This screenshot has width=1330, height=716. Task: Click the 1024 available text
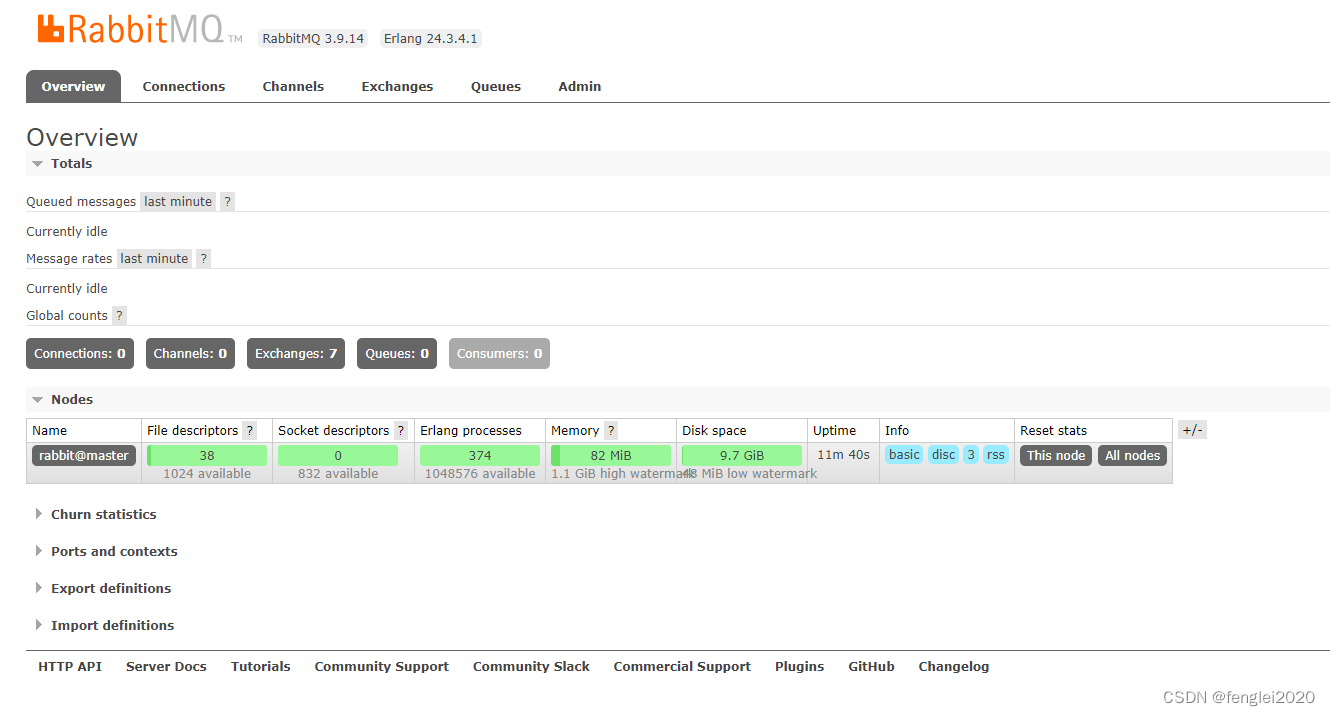tap(207, 474)
